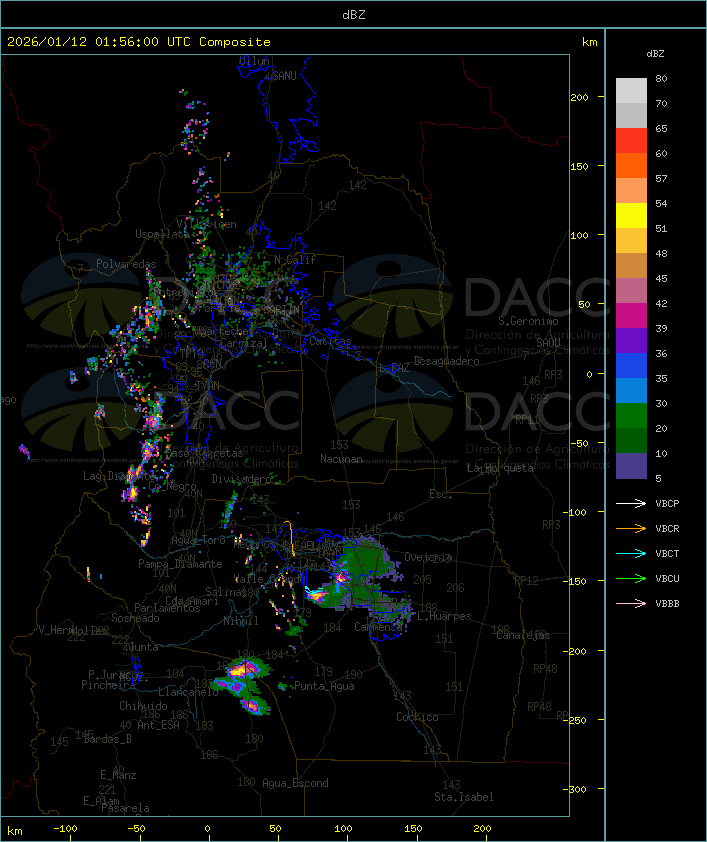Pick the purple 36-39 dBZ legend swatch

click(x=631, y=341)
